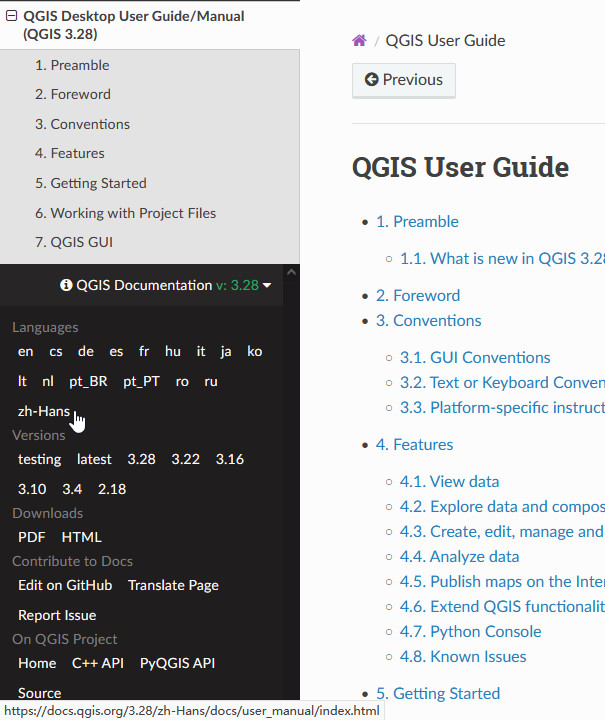Open 3.2. Text or Keyboard Conventions

(x=502, y=382)
